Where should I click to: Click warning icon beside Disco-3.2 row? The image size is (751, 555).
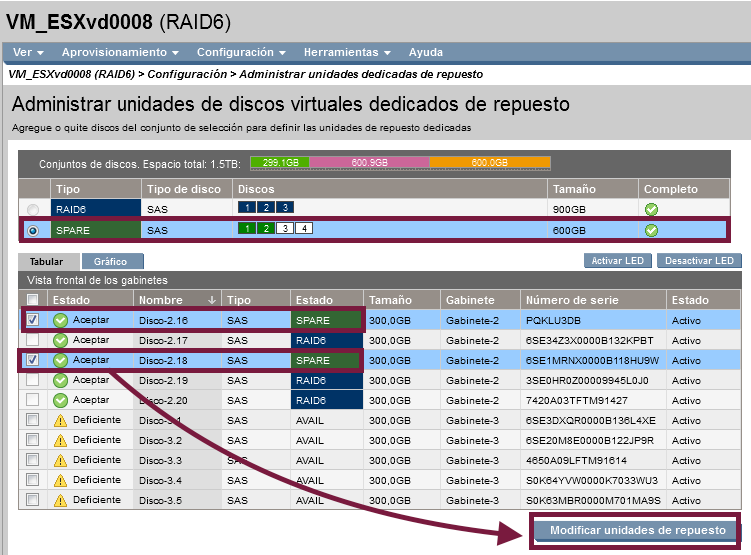[60, 440]
